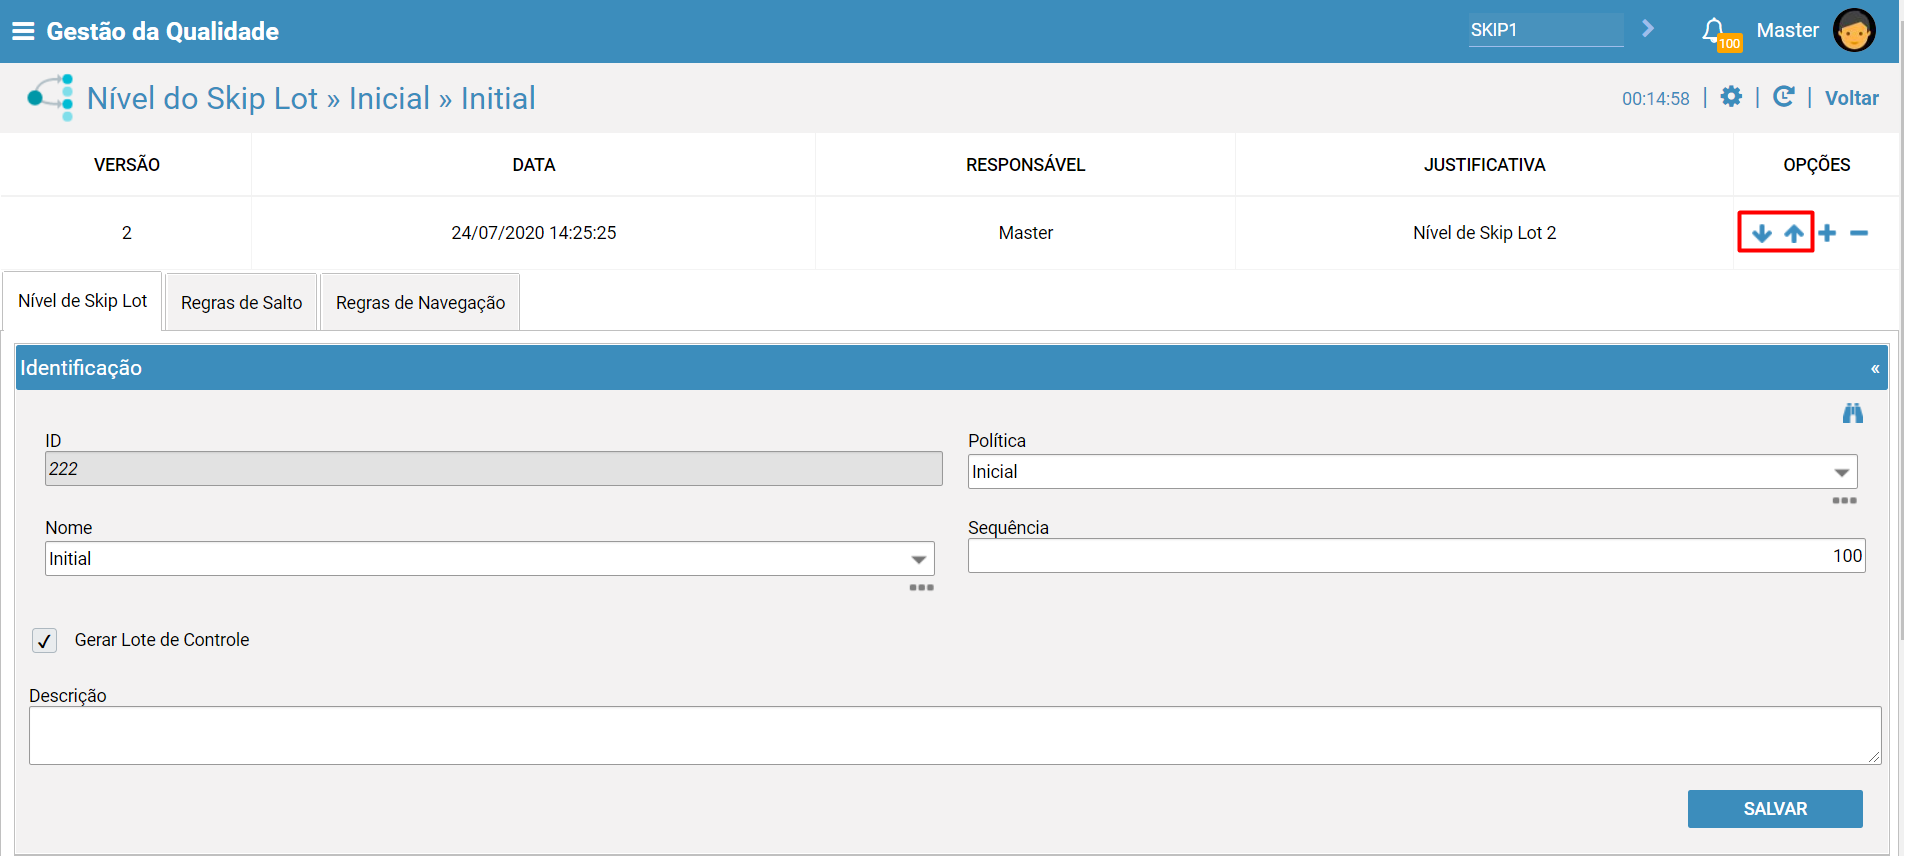Viewport: 1919px width, 857px height.
Task: Open the Master user avatar
Action: [x=1854, y=30]
